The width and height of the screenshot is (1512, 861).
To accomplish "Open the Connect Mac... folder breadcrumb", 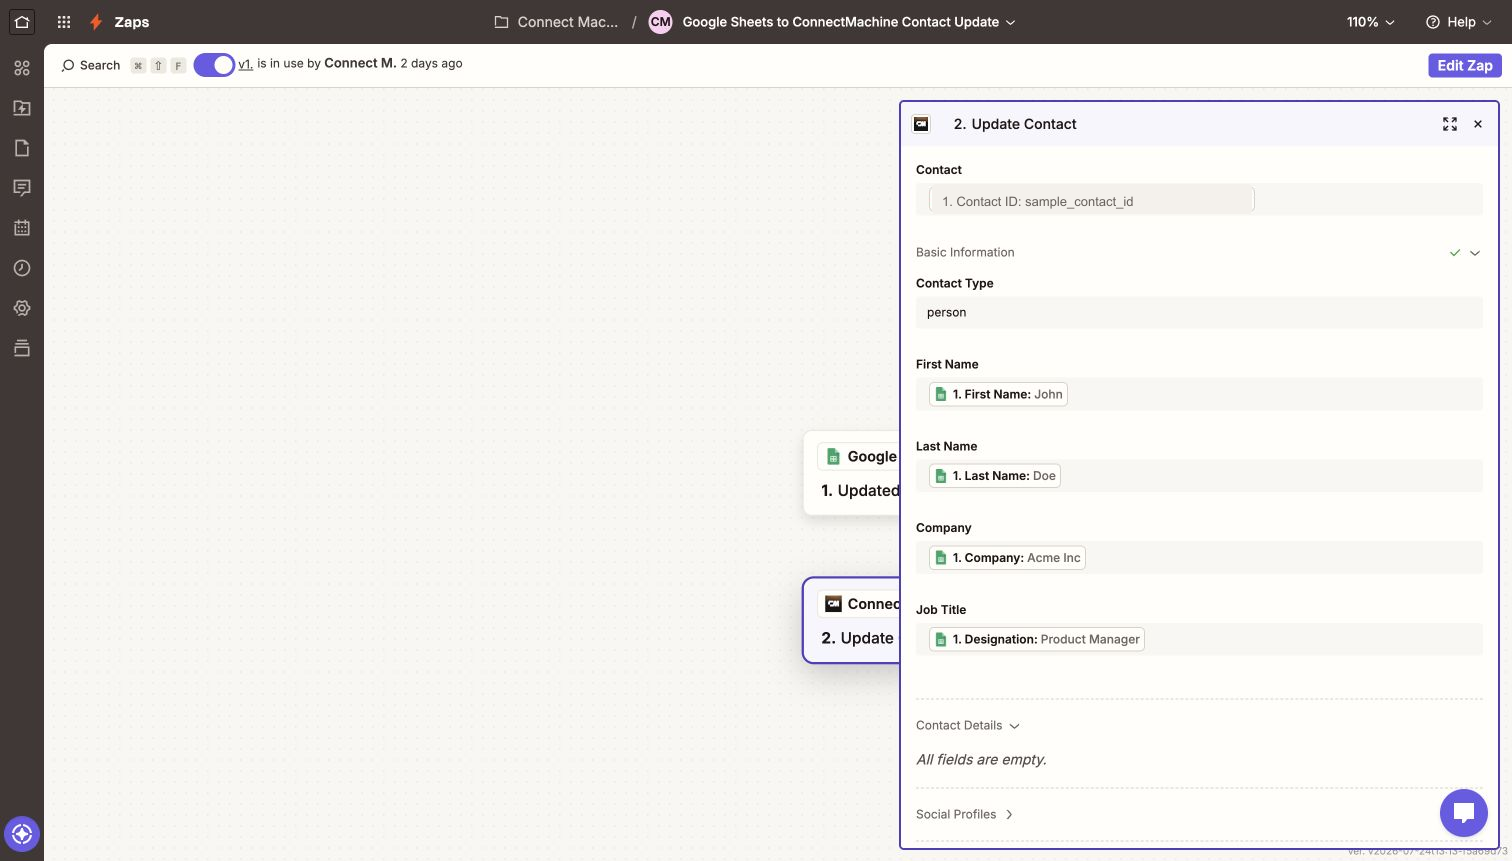I will point(567,22).
